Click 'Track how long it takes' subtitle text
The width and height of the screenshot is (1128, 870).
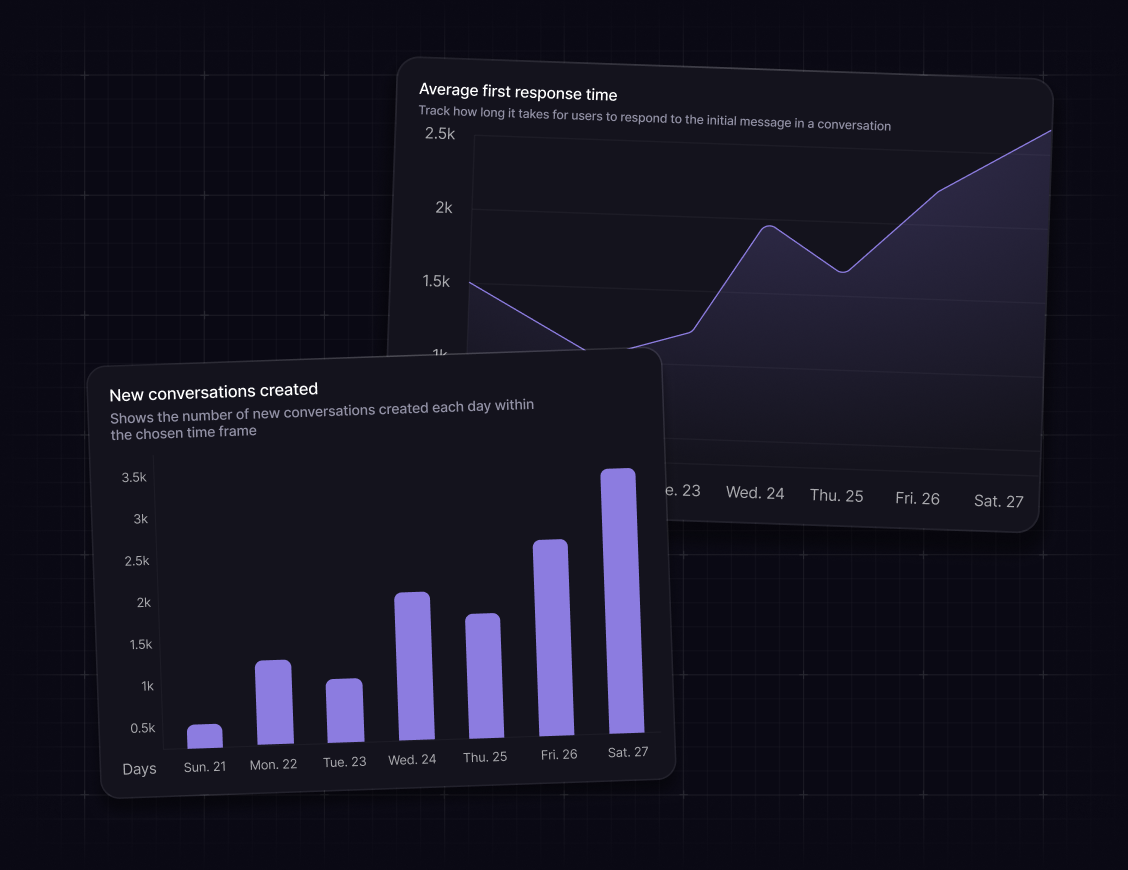click(655, 118)
